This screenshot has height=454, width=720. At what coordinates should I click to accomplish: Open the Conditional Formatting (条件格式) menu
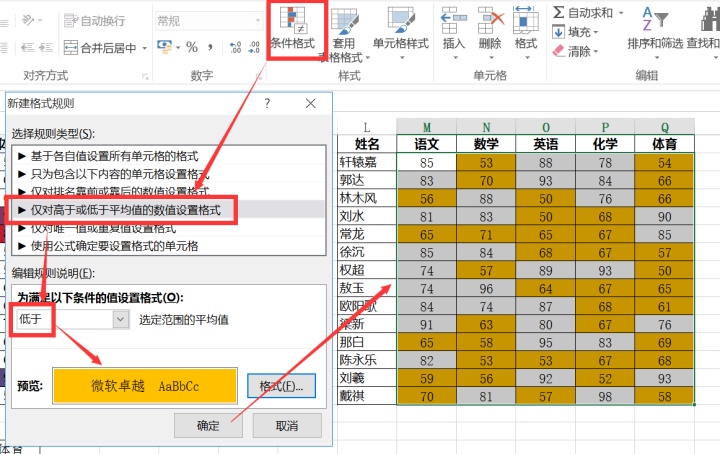293,28
